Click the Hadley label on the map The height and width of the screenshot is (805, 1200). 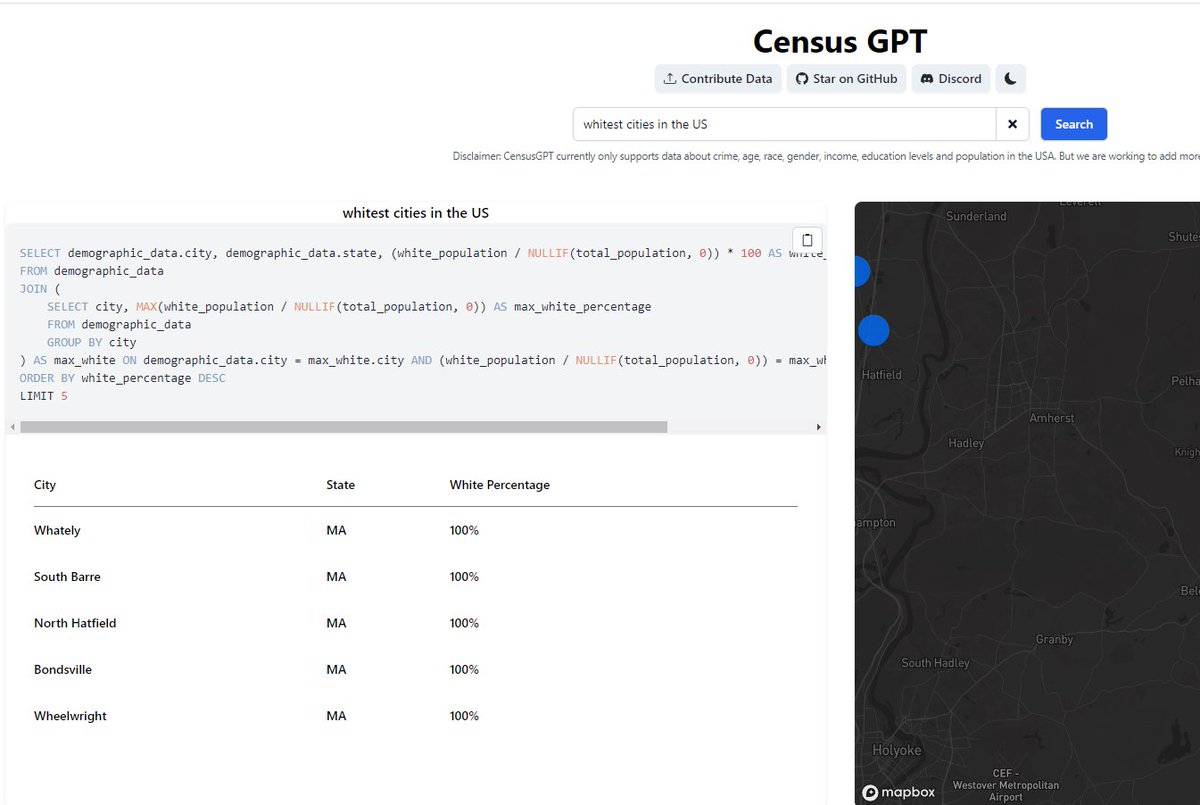pyautogui.click(x=966, y=443)
